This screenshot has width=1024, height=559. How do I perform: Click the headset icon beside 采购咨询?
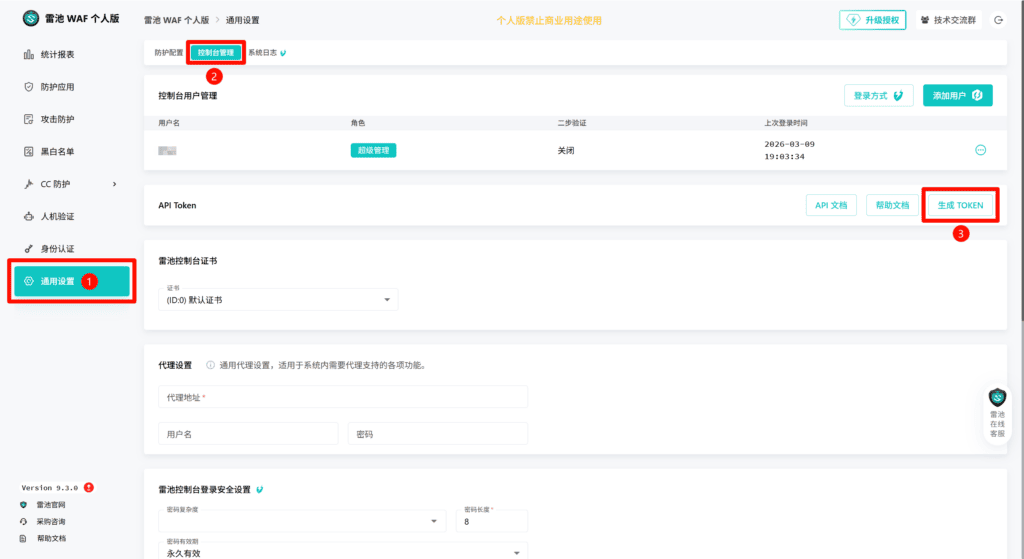24,522
